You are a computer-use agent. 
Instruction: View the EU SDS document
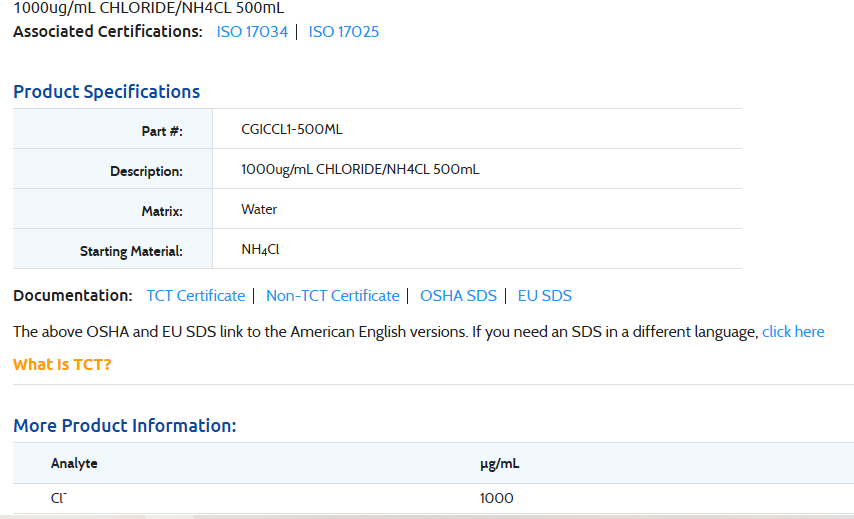click(x=544, y=296)
